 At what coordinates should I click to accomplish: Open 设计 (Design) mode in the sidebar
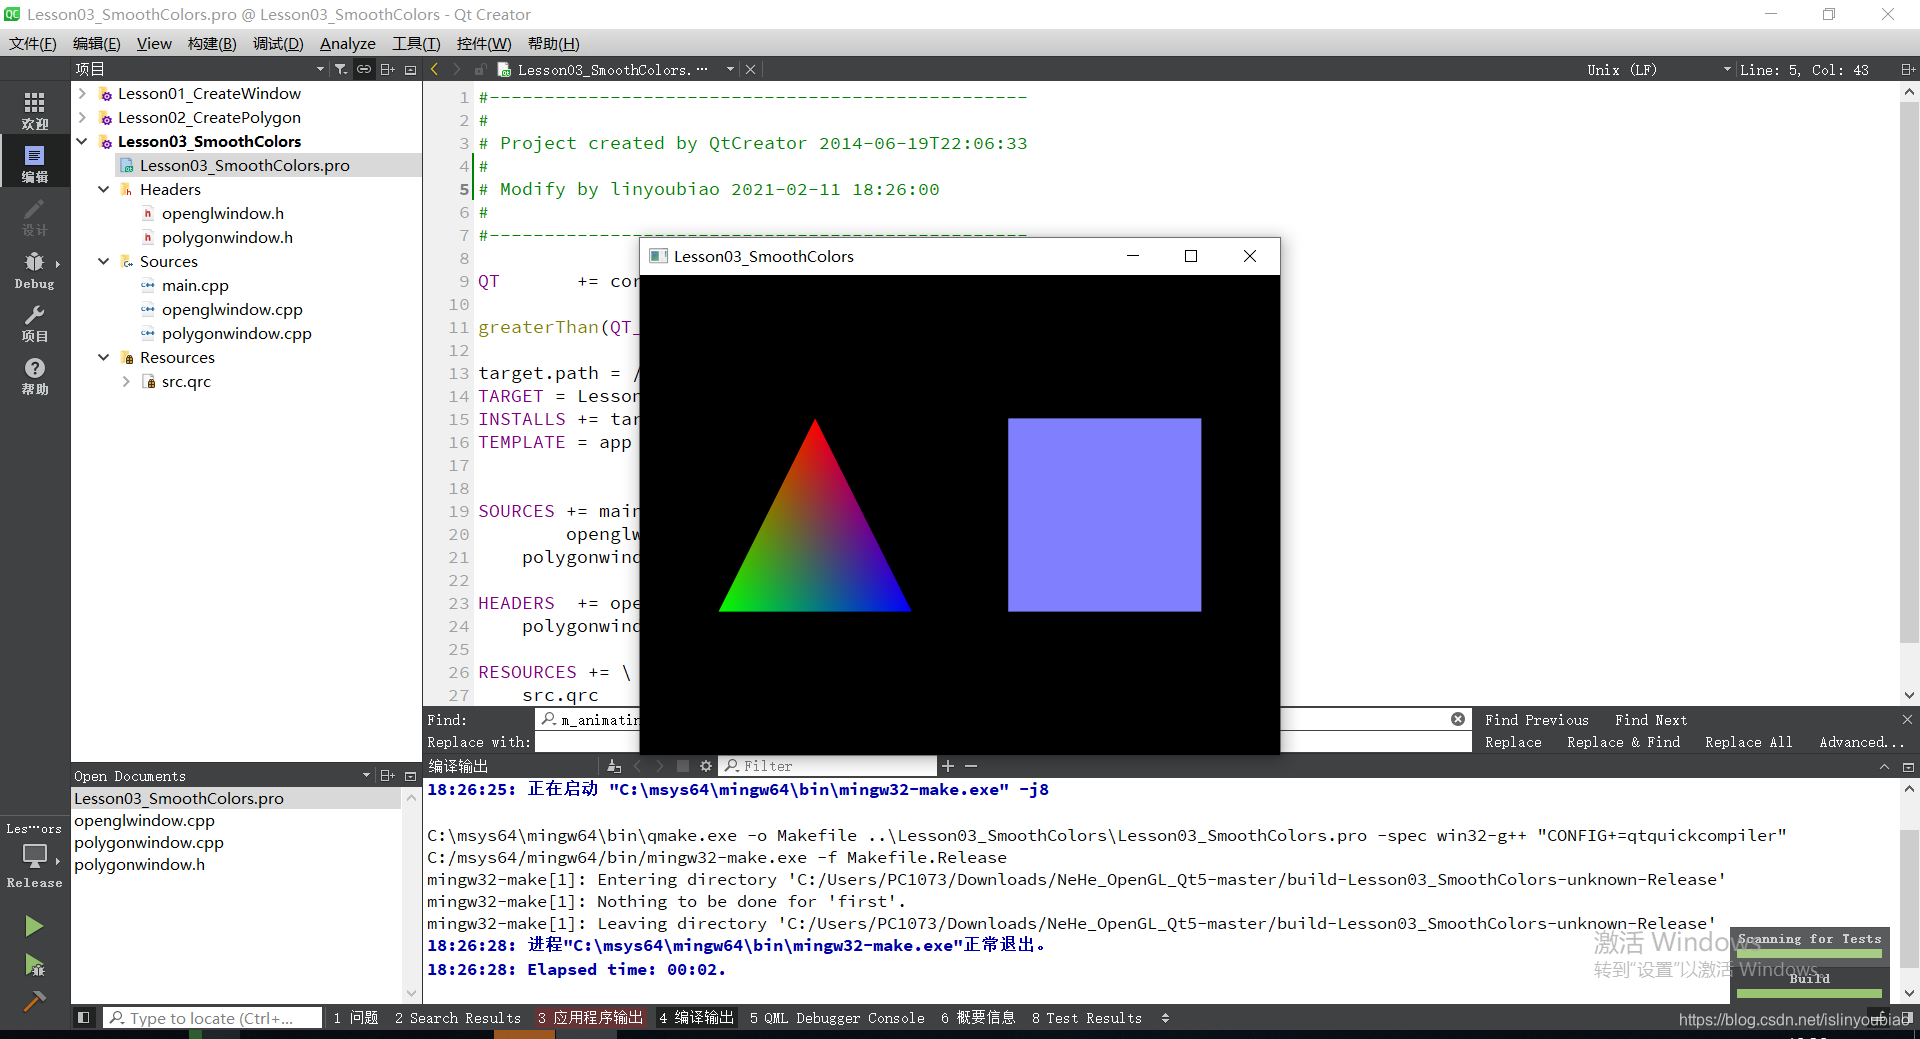tap(34, 215)
